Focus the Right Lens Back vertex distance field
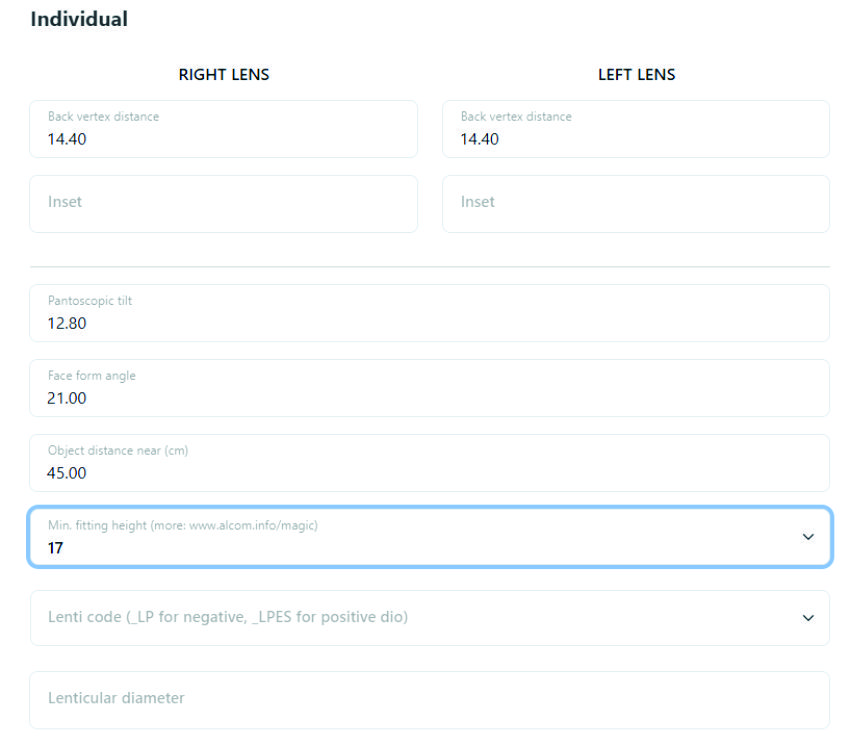The width and height of the screenshot is (850, 746). [x=223, y=129]
